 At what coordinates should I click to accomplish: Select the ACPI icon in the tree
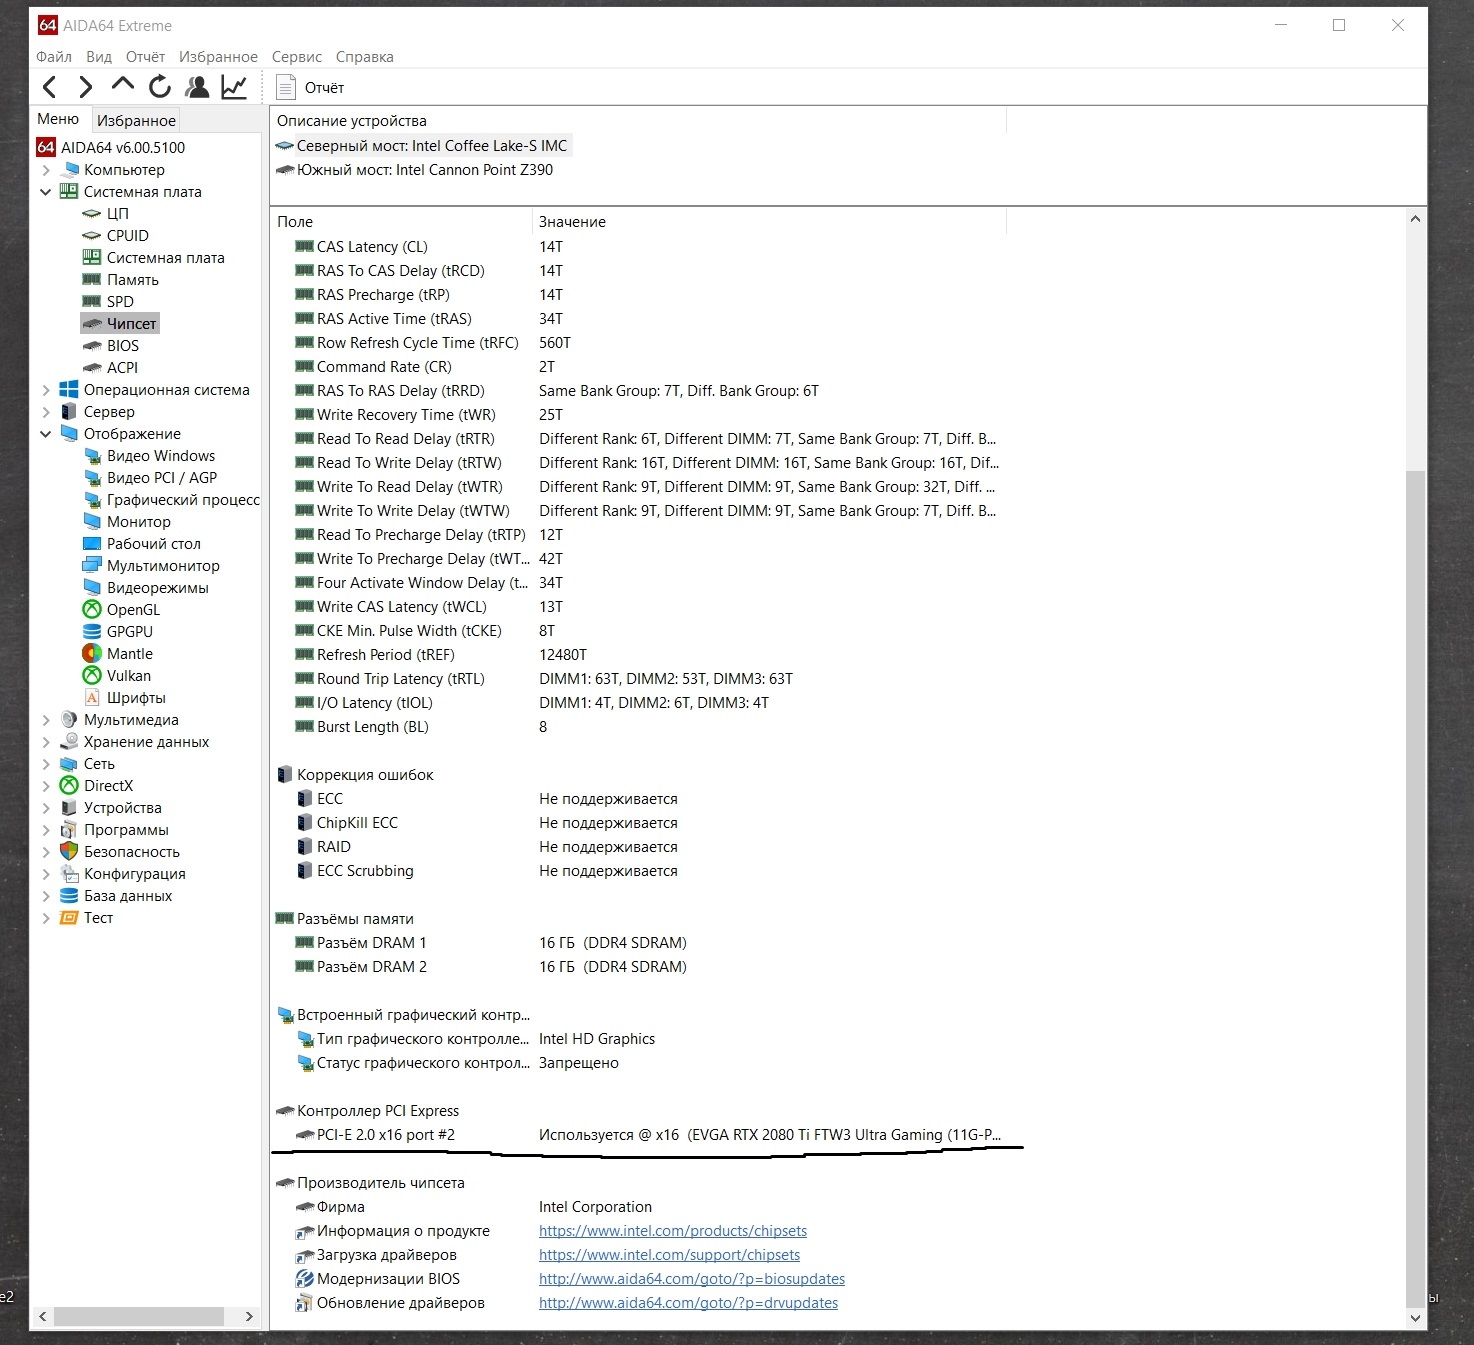[92, 368]
